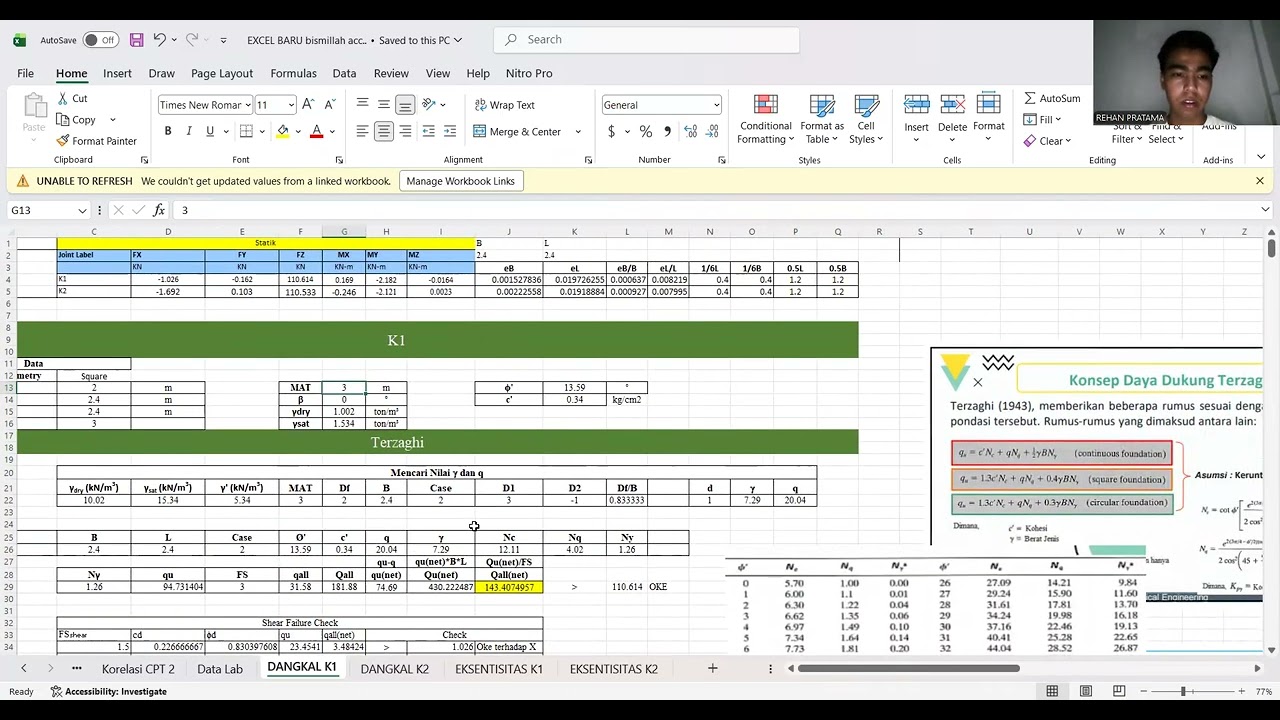The image size is (1280, 720).
Task: Click the Insert Function fx icon
Action: pyautogui.click(x=159, y=210)
